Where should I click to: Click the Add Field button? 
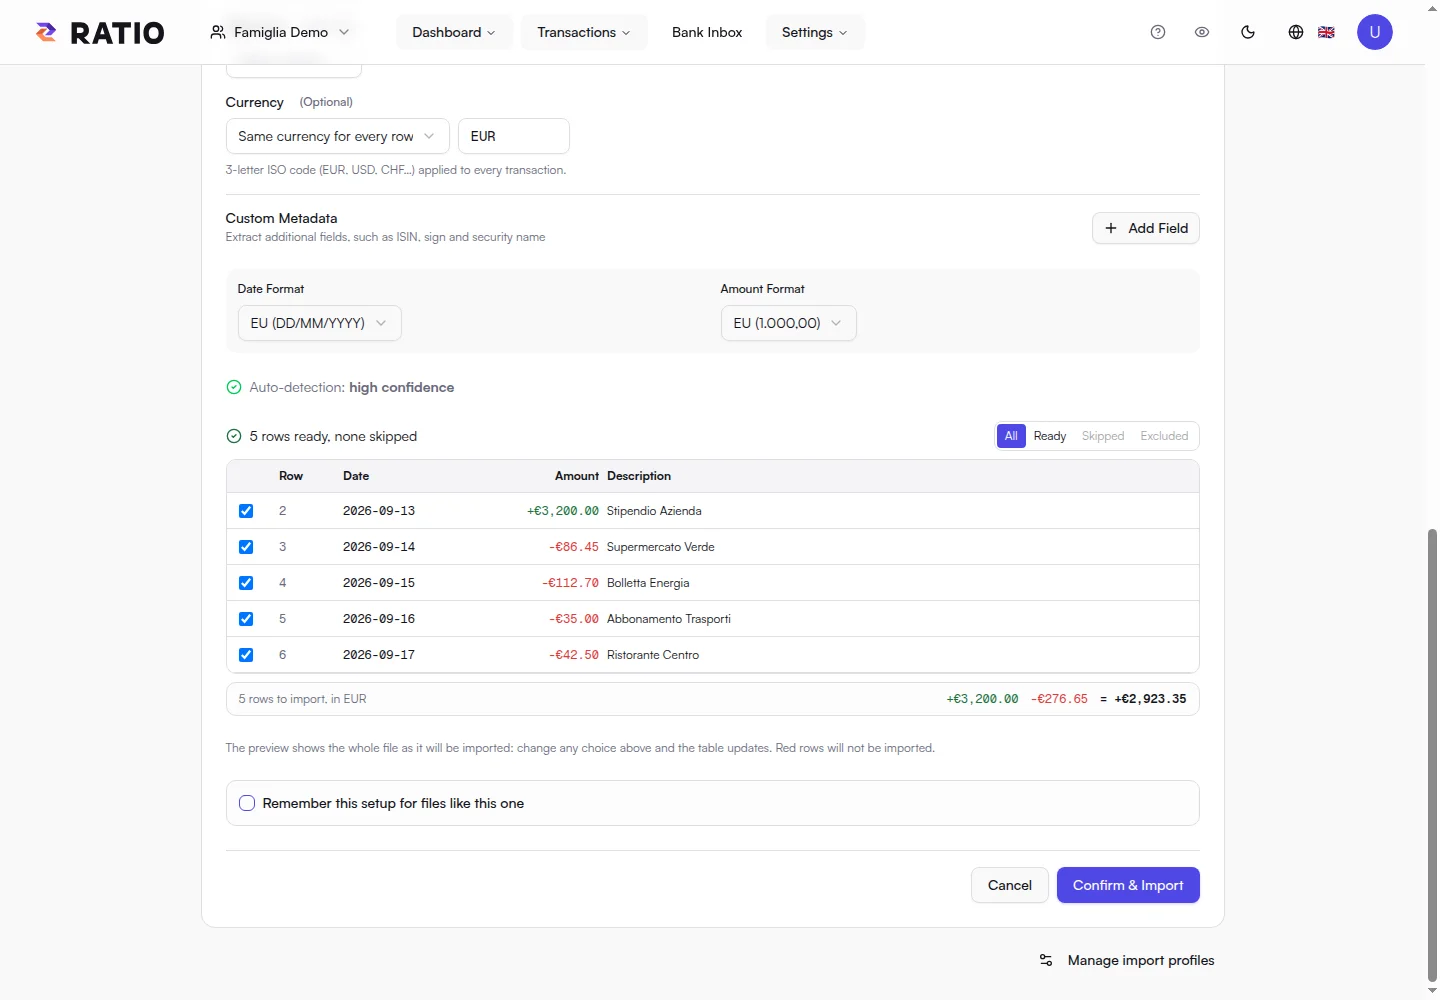[1145, 228]
